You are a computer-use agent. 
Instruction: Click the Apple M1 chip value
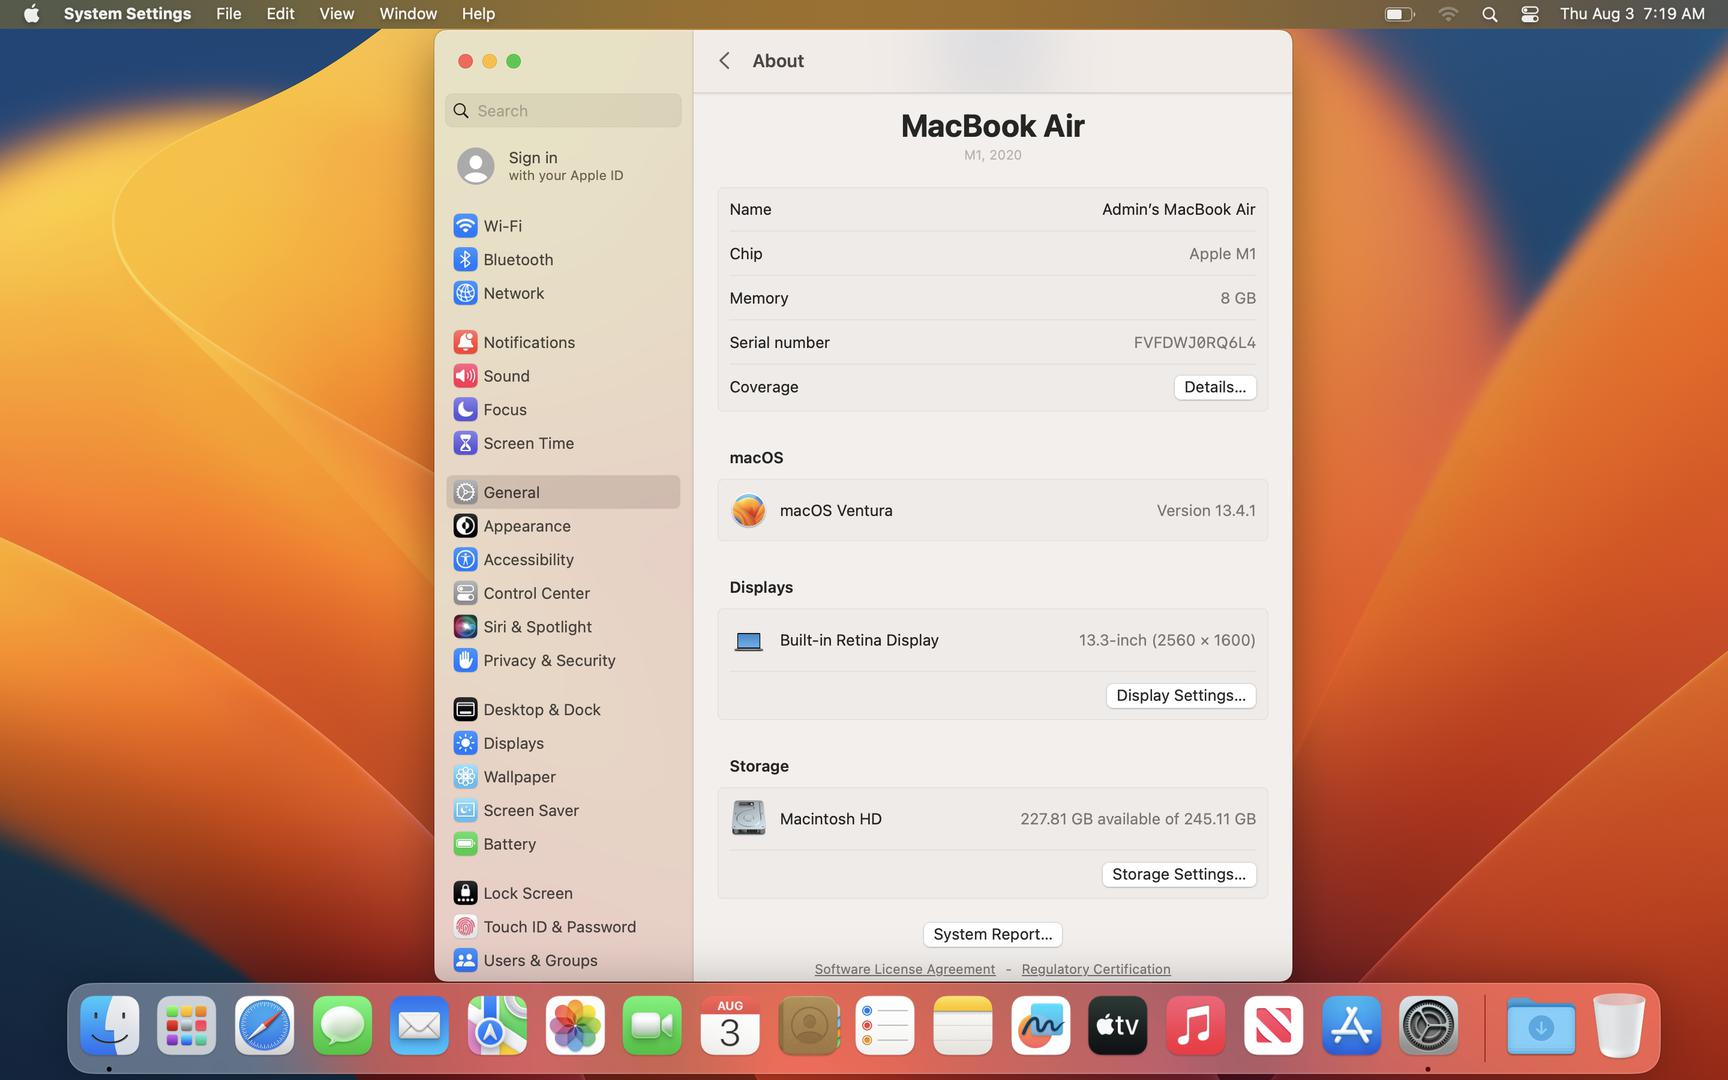(x=1222, y=254)
